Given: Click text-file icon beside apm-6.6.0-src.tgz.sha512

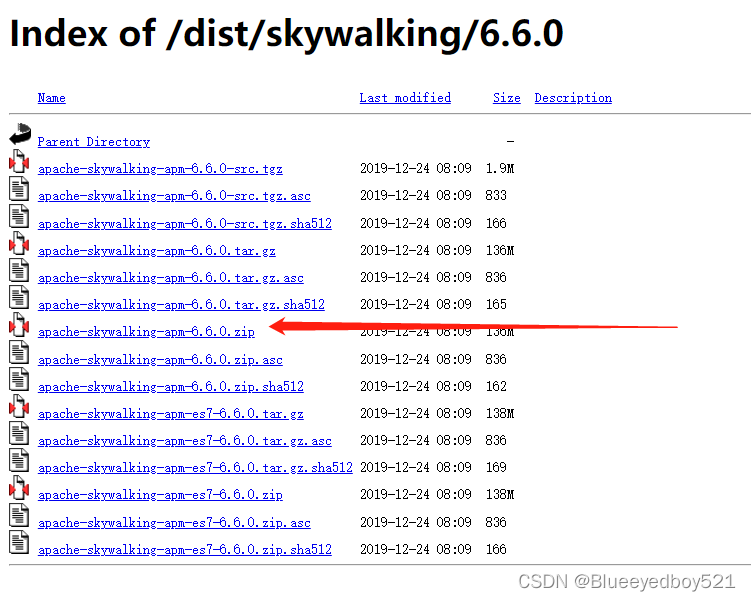Looking at the screenshot, I should tap(19, 216).
